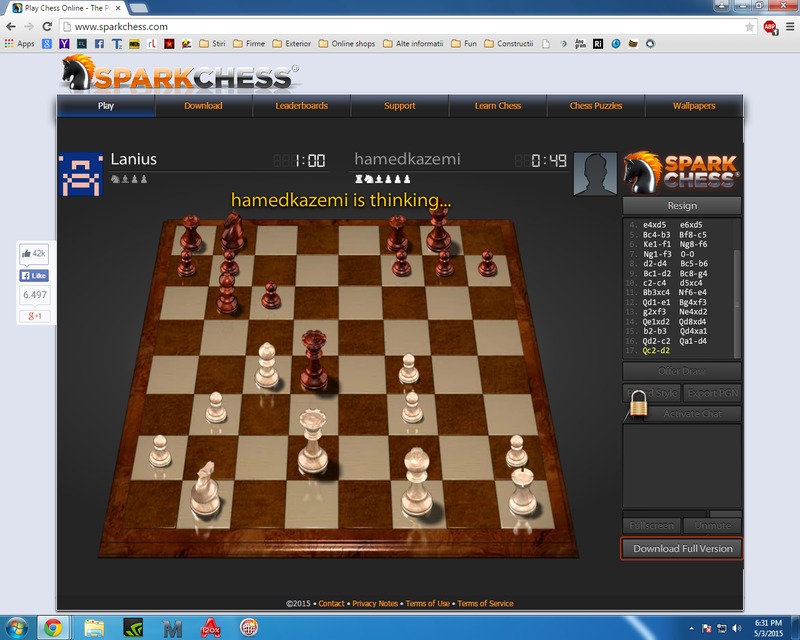Click the Offer Draw button
The width and height of the screenshot is (800, 640).
click(682, 371)
